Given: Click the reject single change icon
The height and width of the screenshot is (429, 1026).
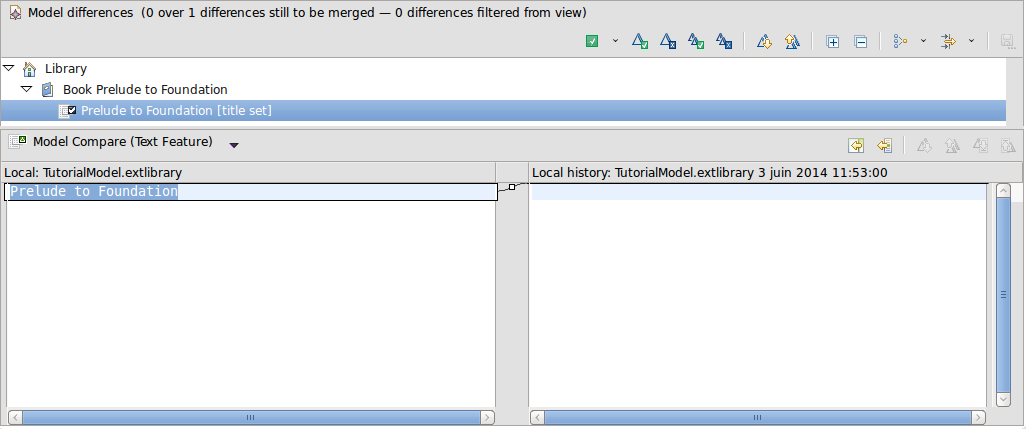Looking at the screenshot, I should coord(669,42).
